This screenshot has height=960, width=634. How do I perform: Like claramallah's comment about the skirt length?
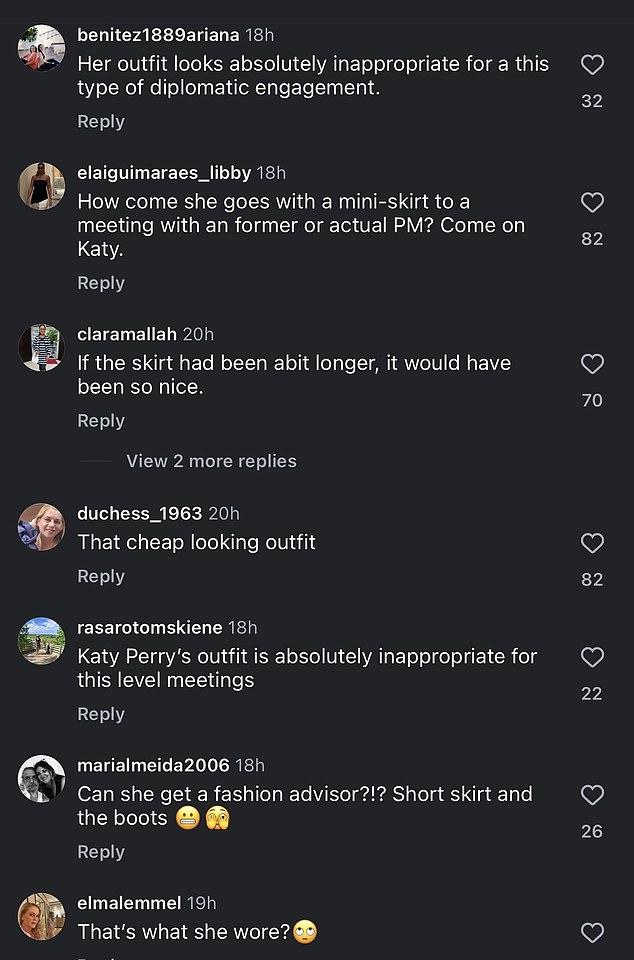coord(592,364)
